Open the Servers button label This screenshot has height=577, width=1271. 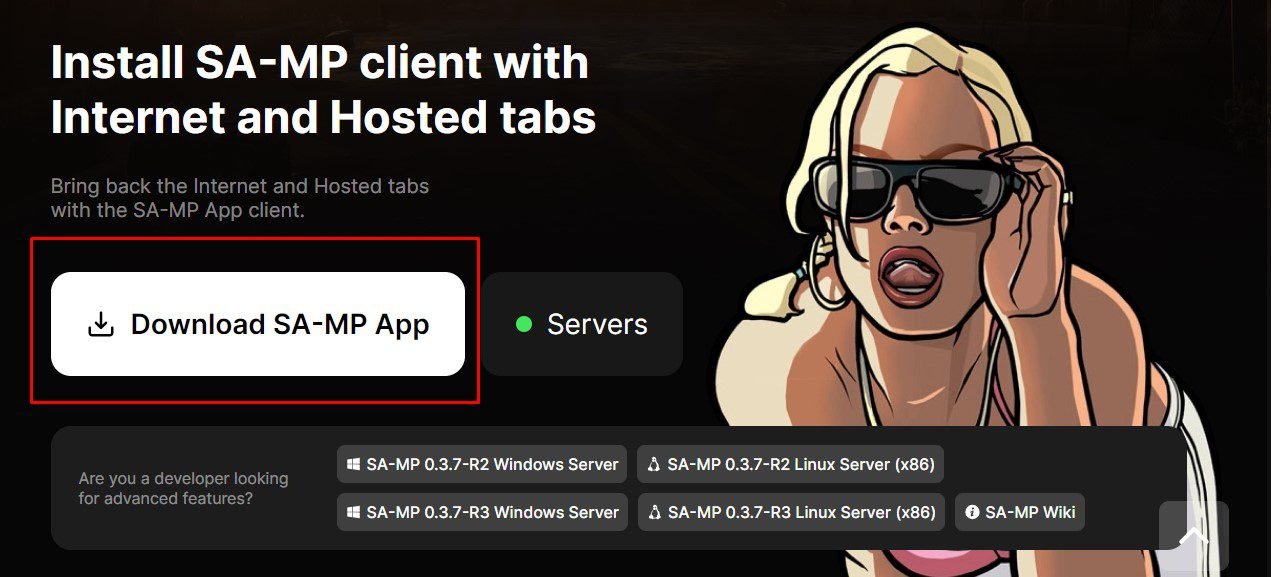point(597,324)
